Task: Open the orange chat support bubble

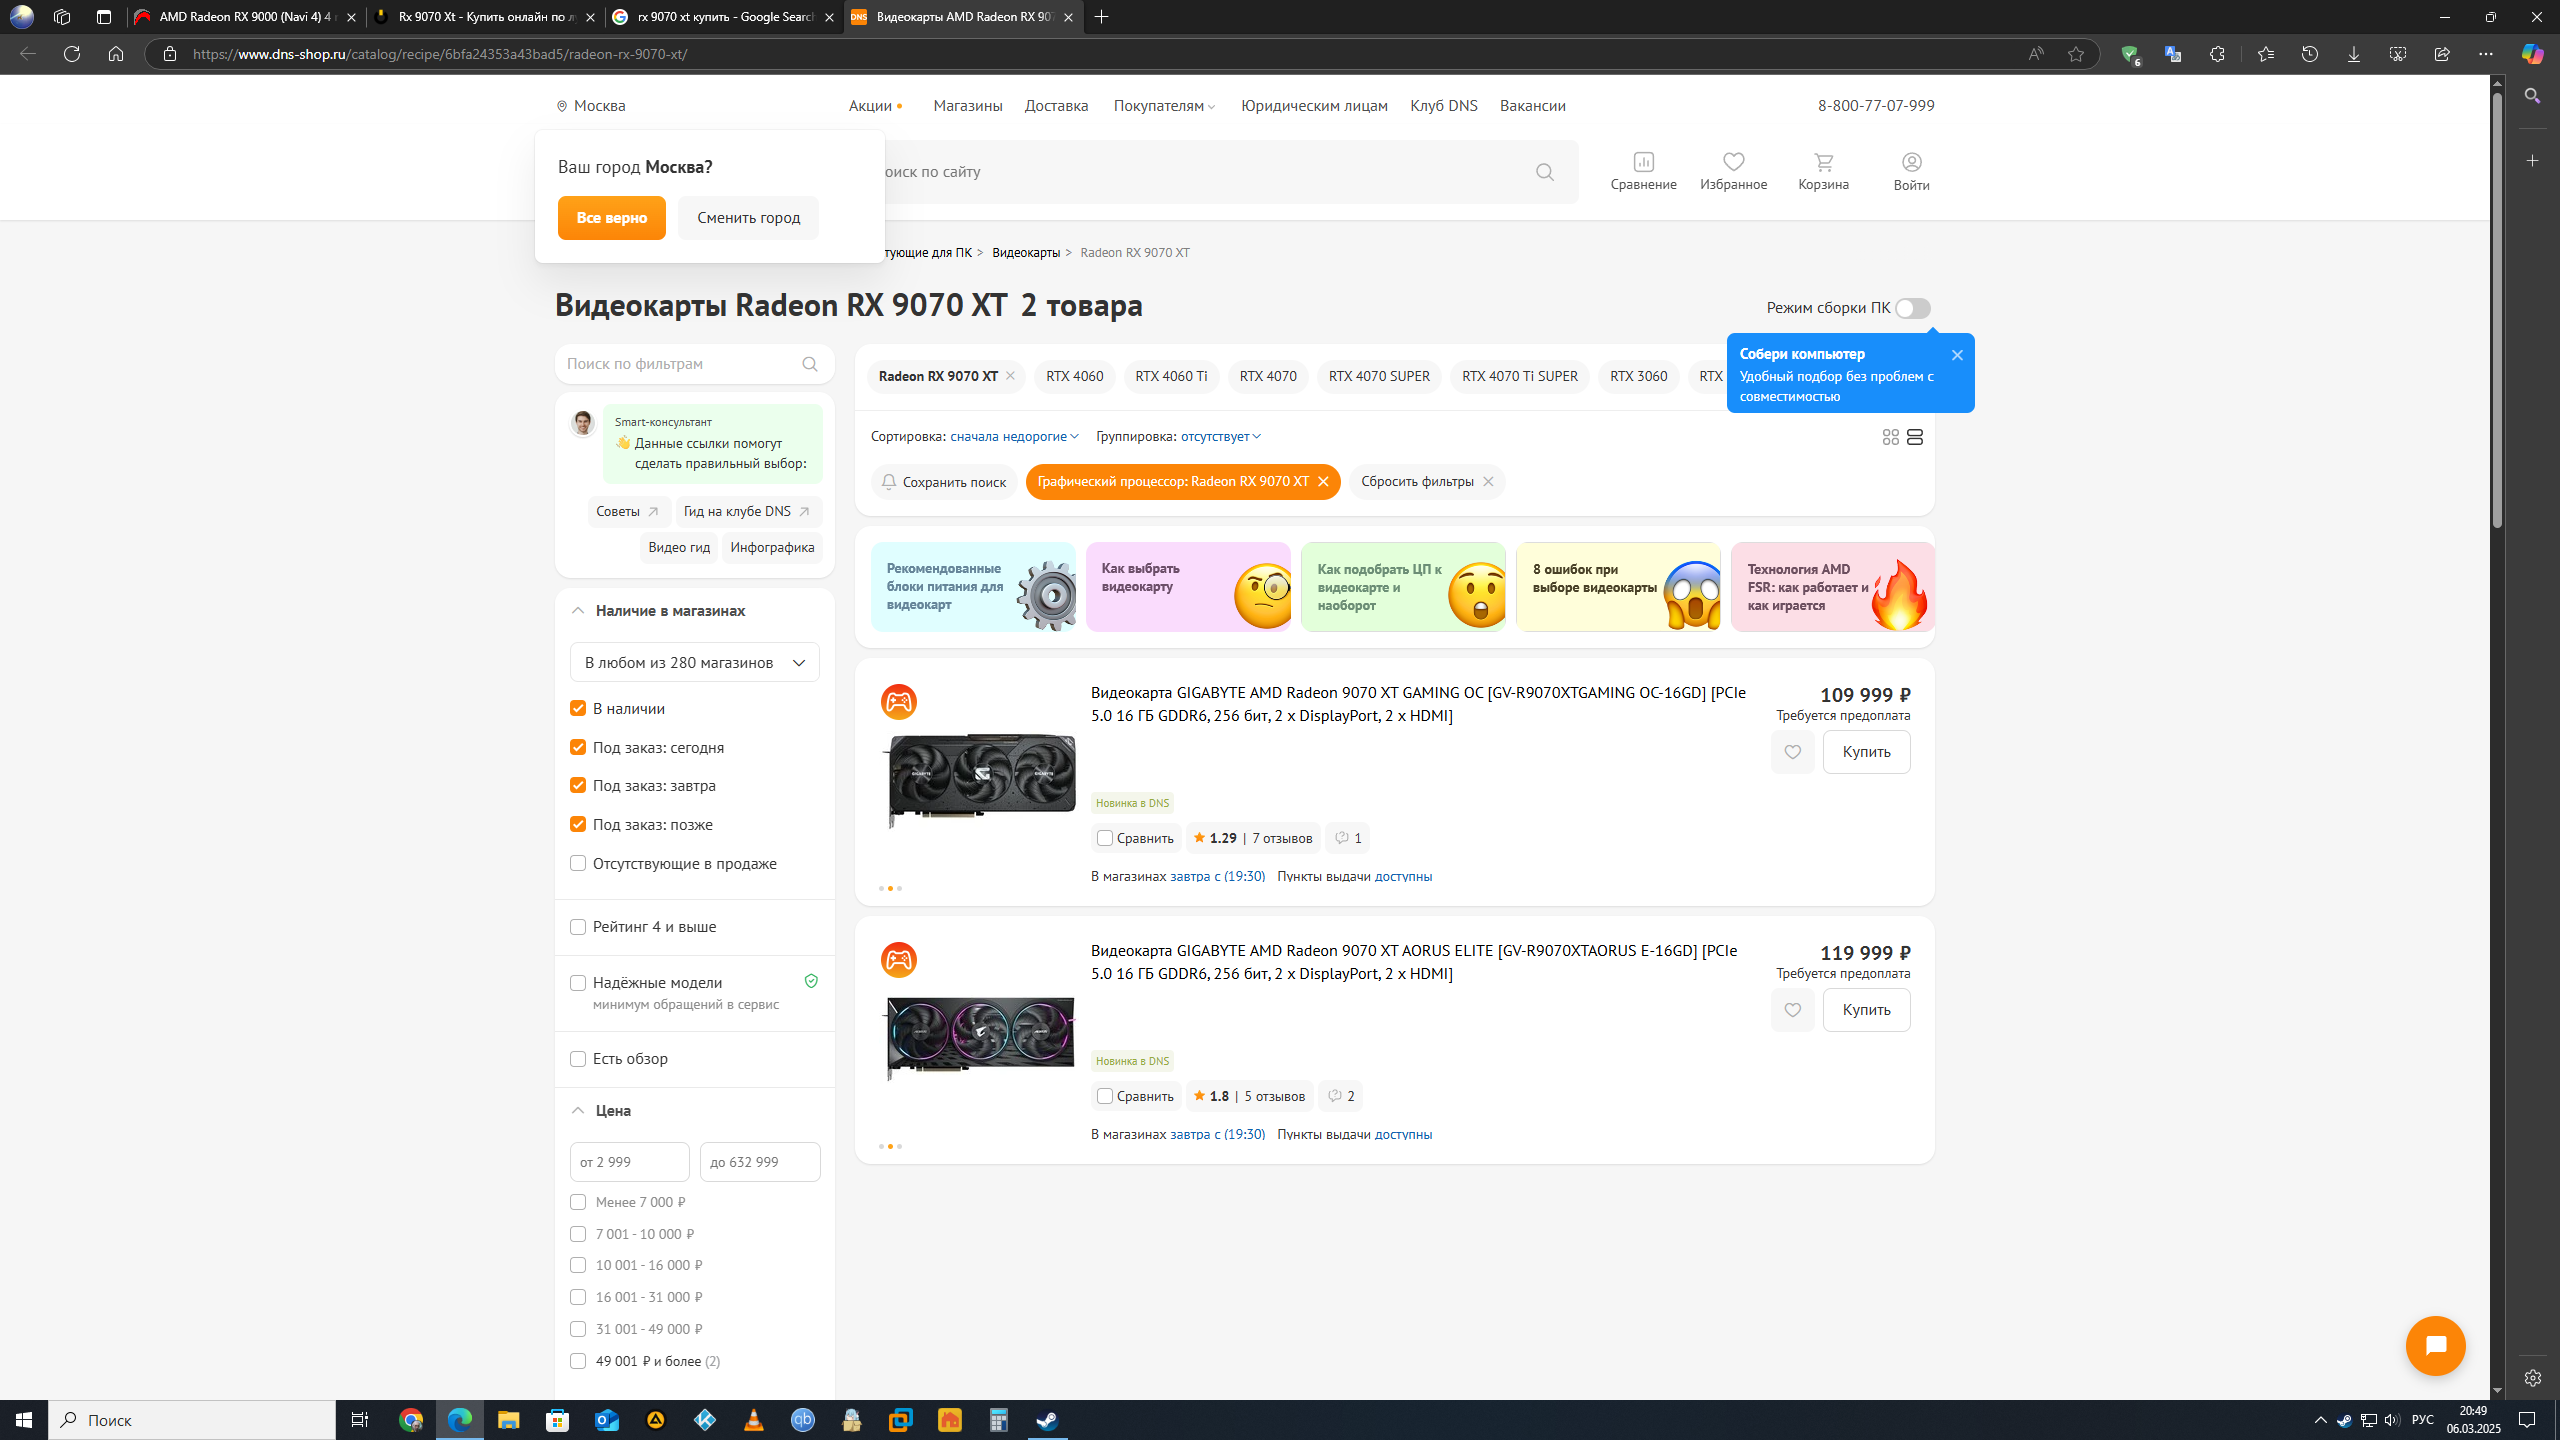Action: [2435, 1345]
